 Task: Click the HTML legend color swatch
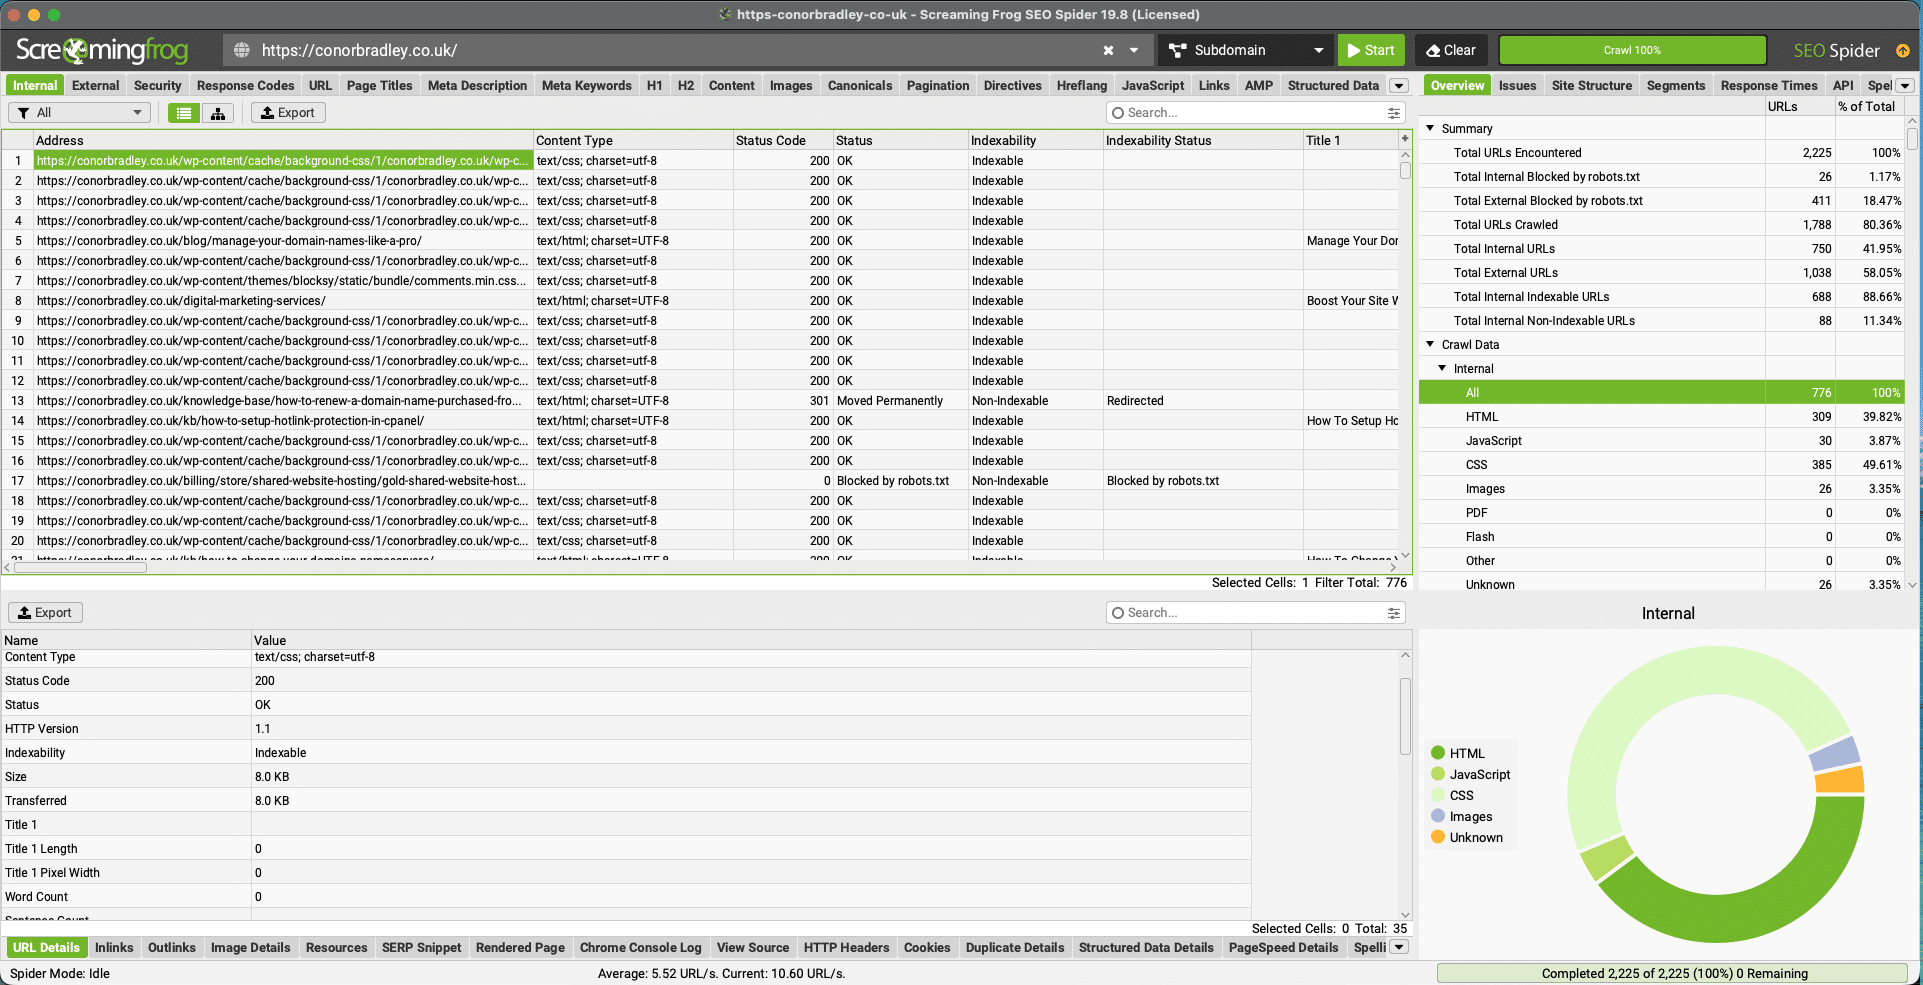click(x=1438, y=753)
